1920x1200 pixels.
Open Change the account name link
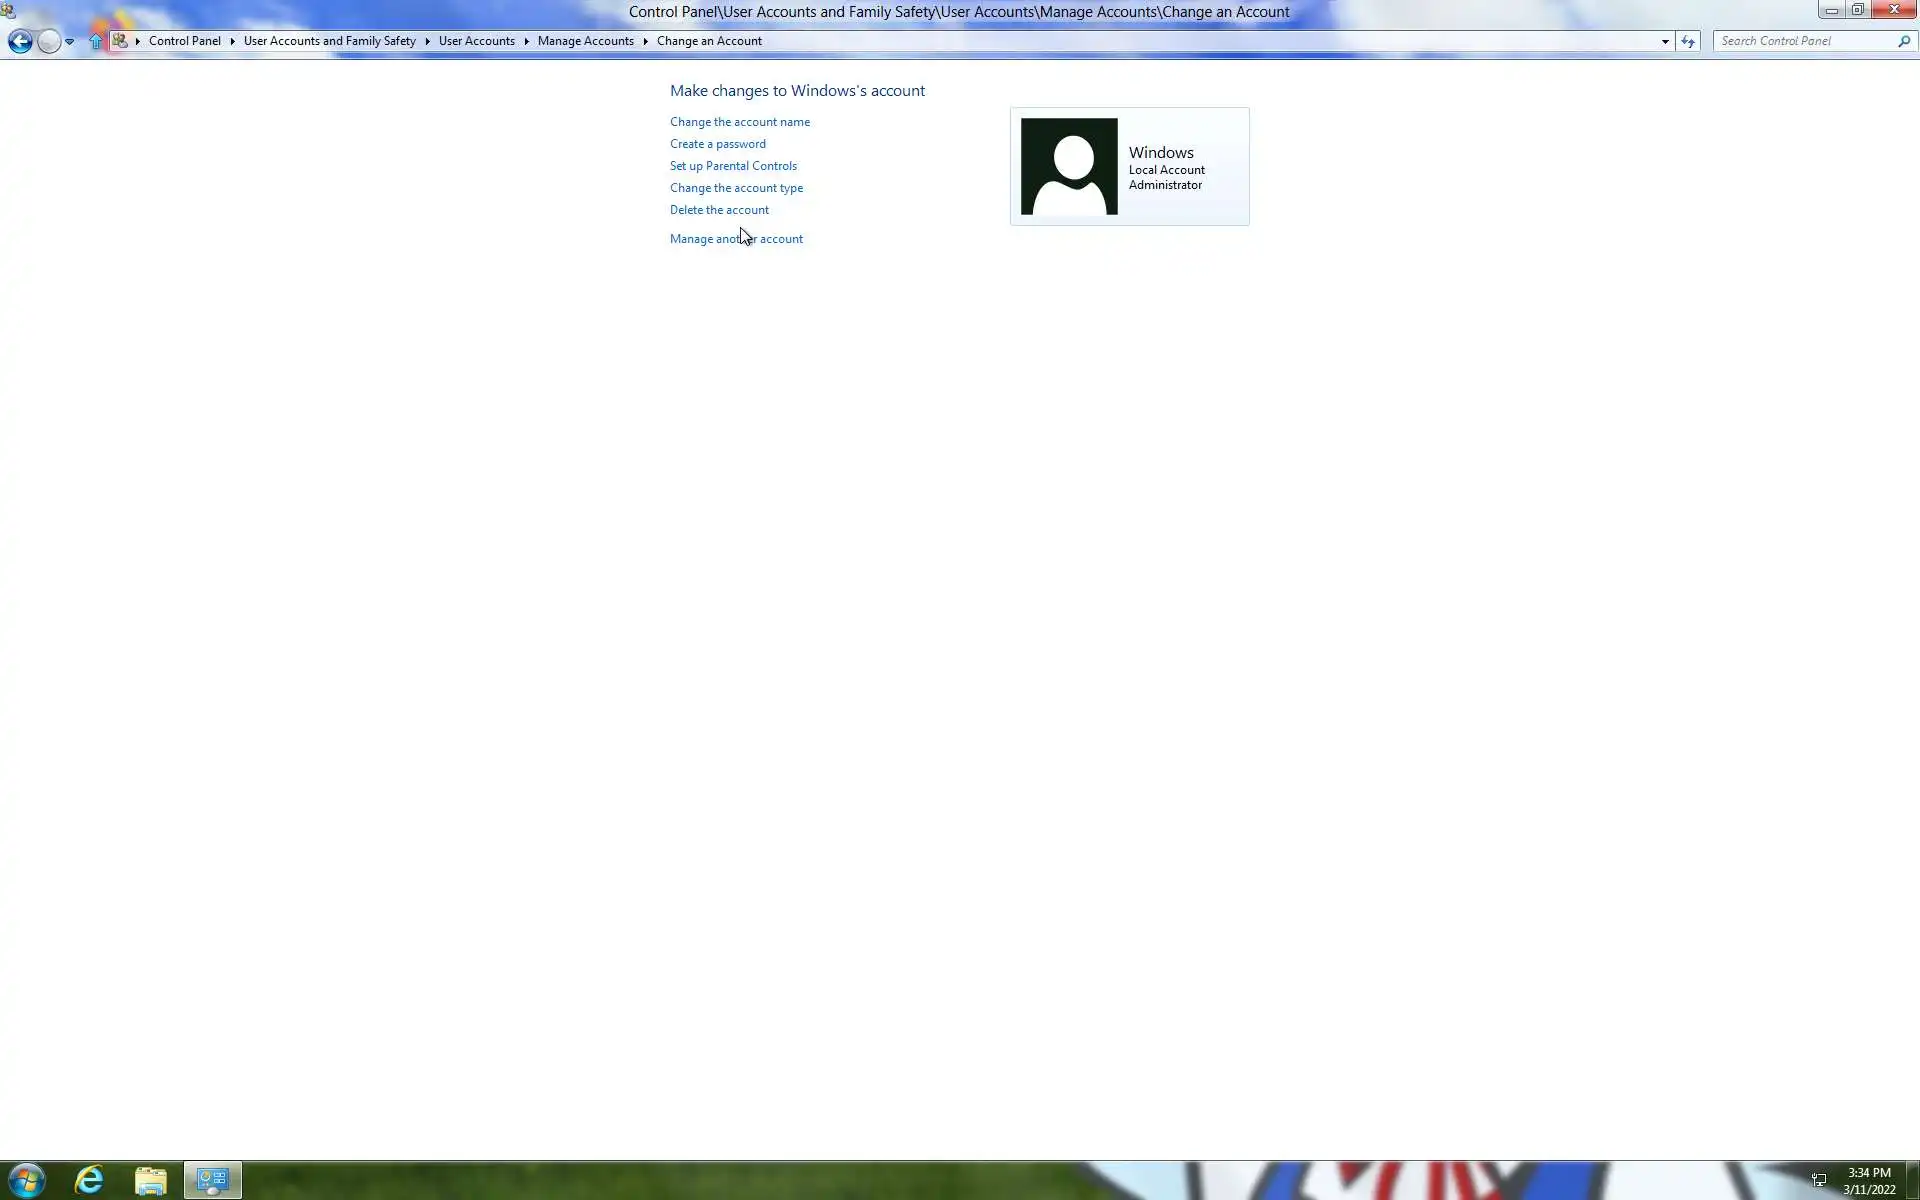pyautogui.click(x=739, y=122)
